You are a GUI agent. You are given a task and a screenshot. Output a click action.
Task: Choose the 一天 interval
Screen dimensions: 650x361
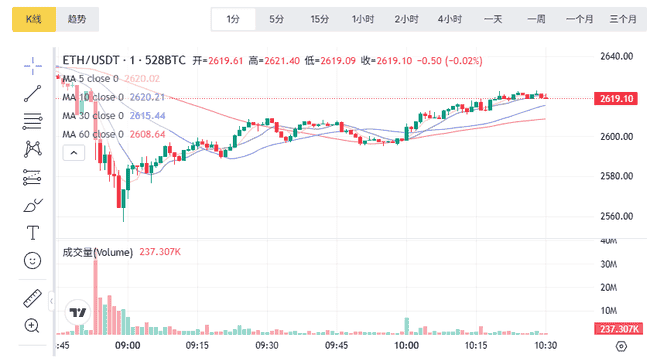pos(493,19)
